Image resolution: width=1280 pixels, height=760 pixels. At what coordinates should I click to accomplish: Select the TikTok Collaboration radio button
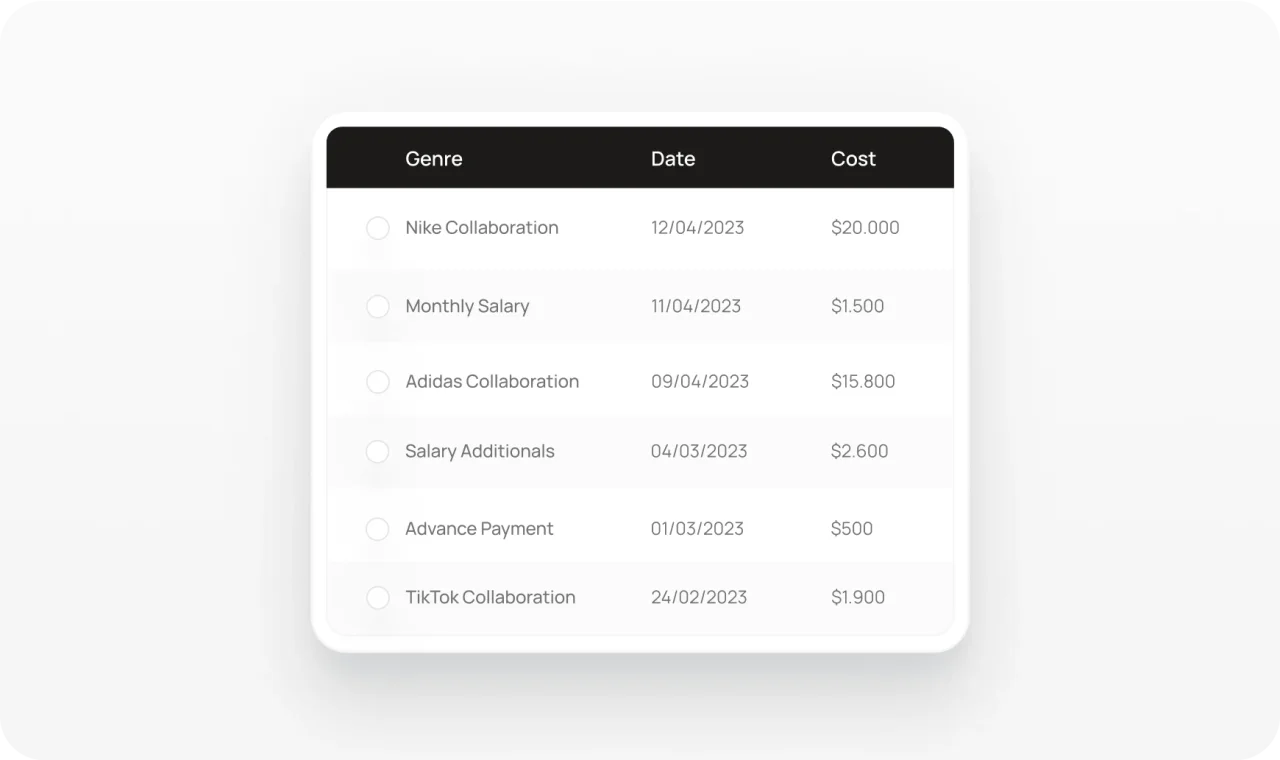tap(378, 598)
